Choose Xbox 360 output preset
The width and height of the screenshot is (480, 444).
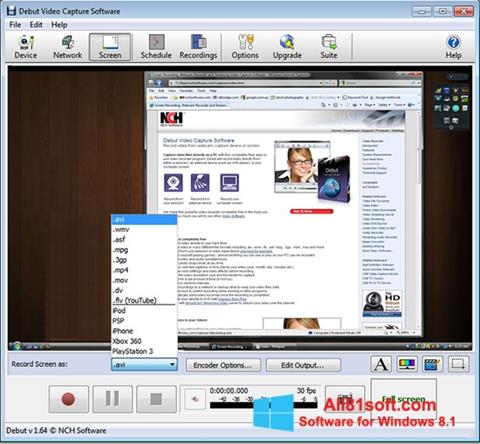144,341
